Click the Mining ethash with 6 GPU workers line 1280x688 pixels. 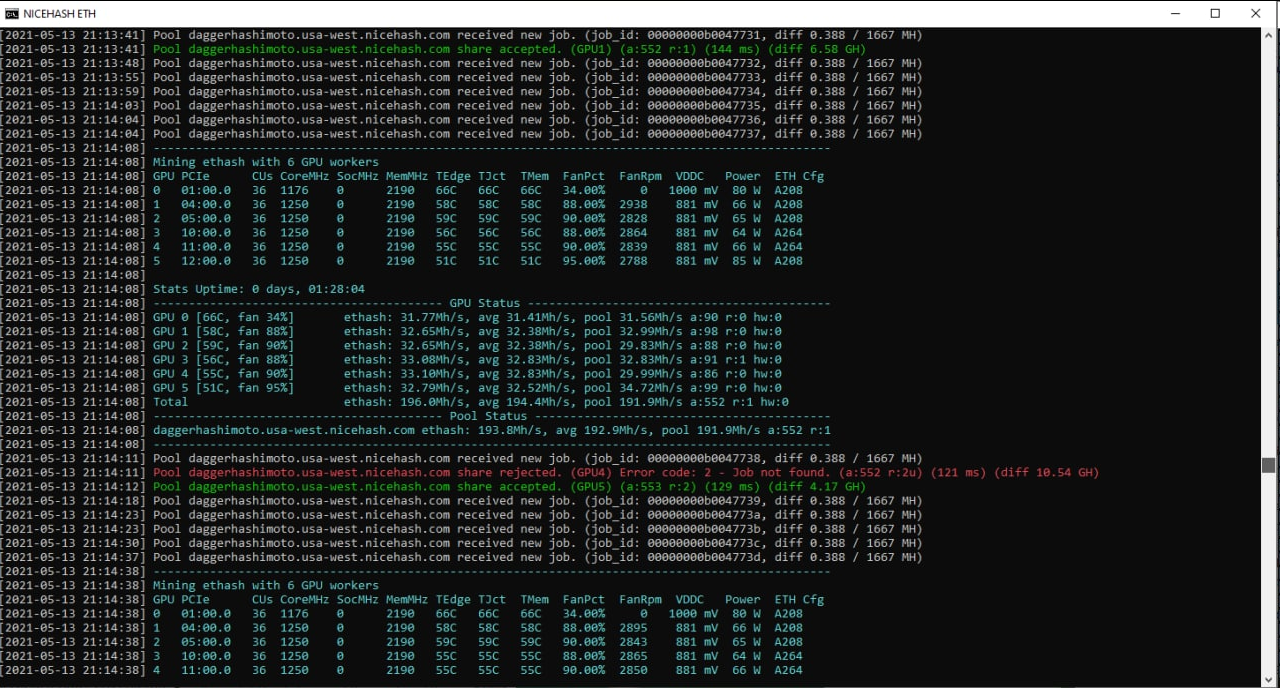click(x=266, y=161)
